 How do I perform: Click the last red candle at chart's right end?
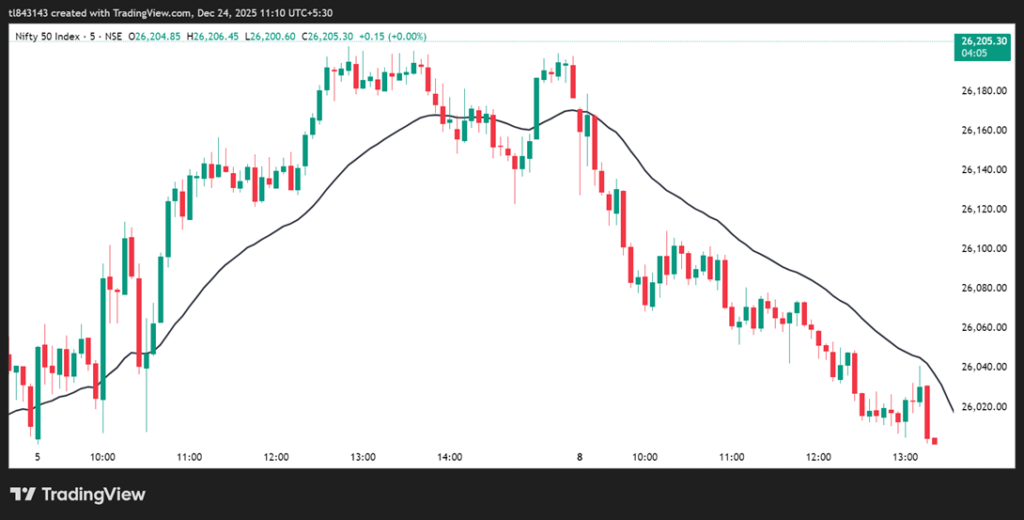pyautogui.click(x=935, y=440)
